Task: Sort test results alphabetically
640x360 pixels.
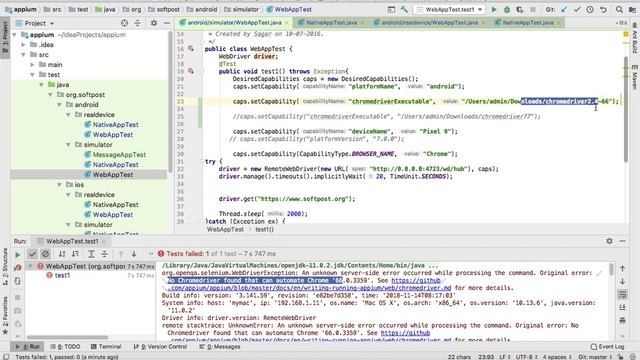Action: click(62, 254)
